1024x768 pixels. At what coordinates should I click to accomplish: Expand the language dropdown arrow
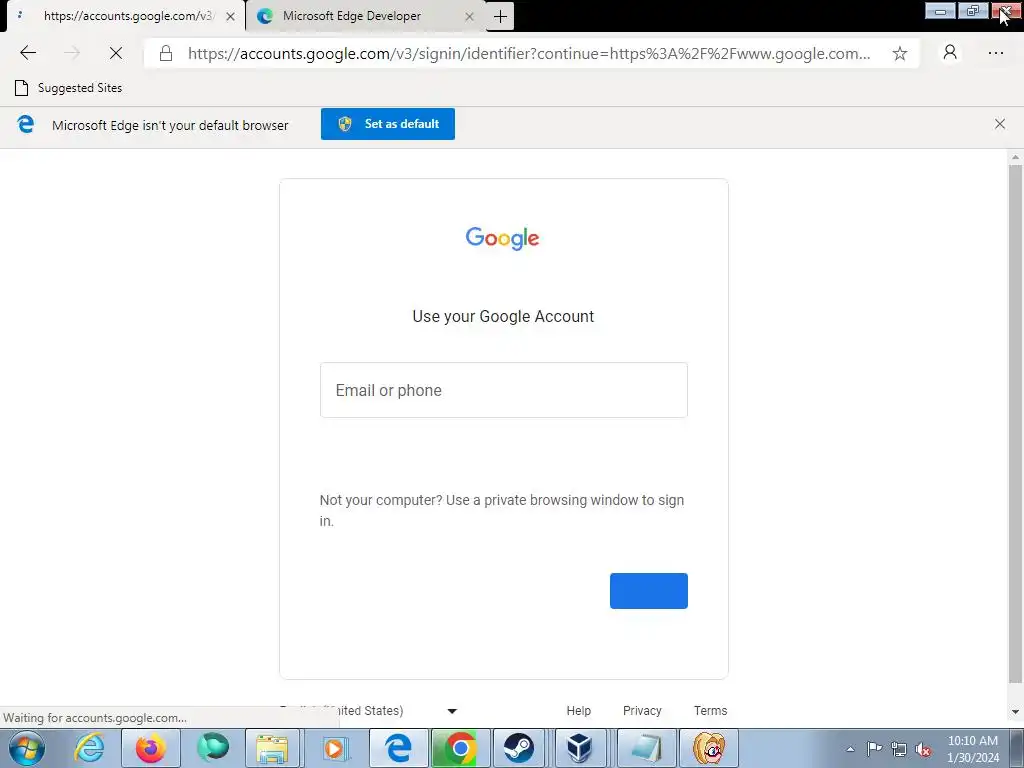452,711
